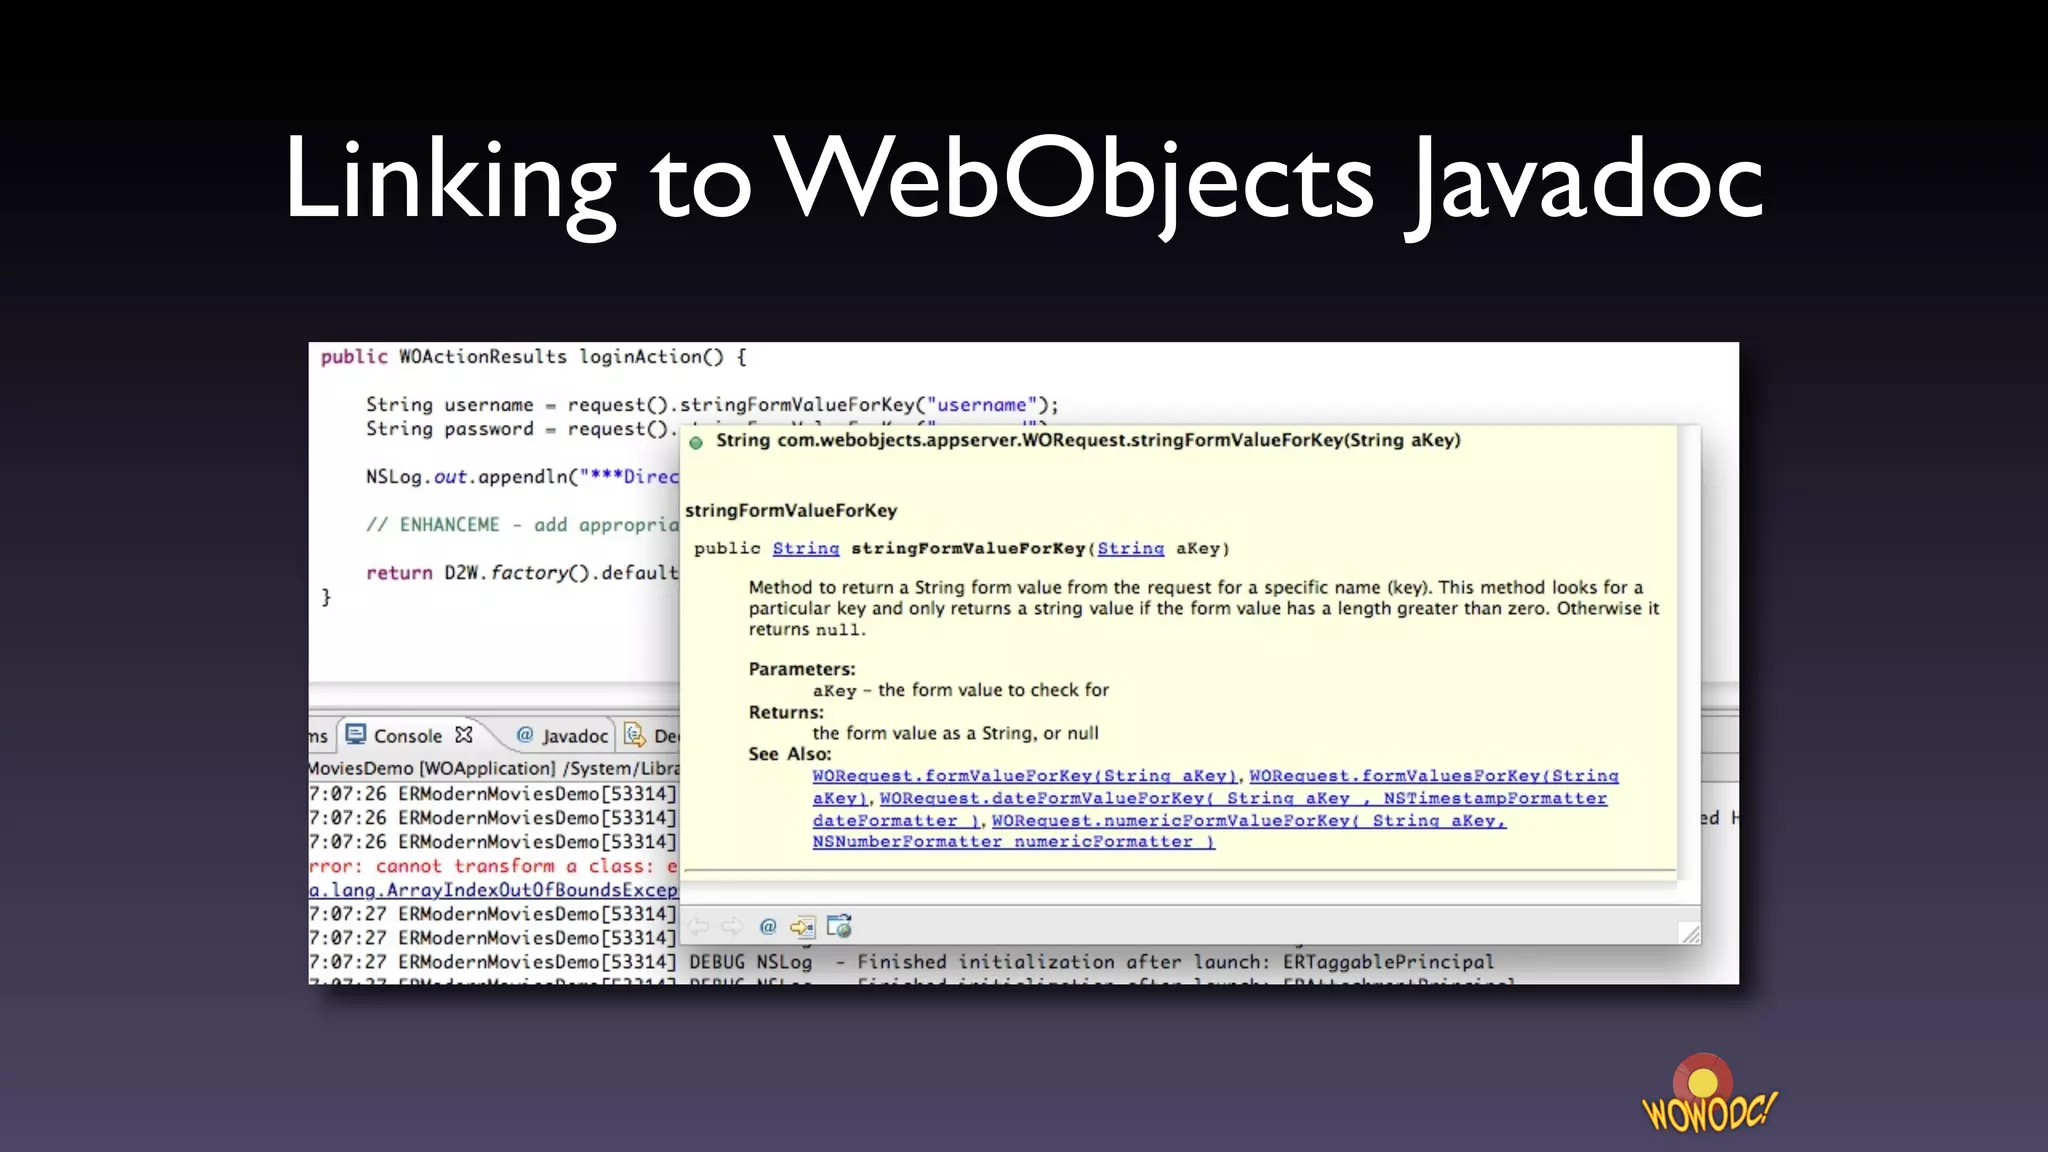
Task: Click the Forward arrow in Javadoc popup
Action: tap(732, 927)
